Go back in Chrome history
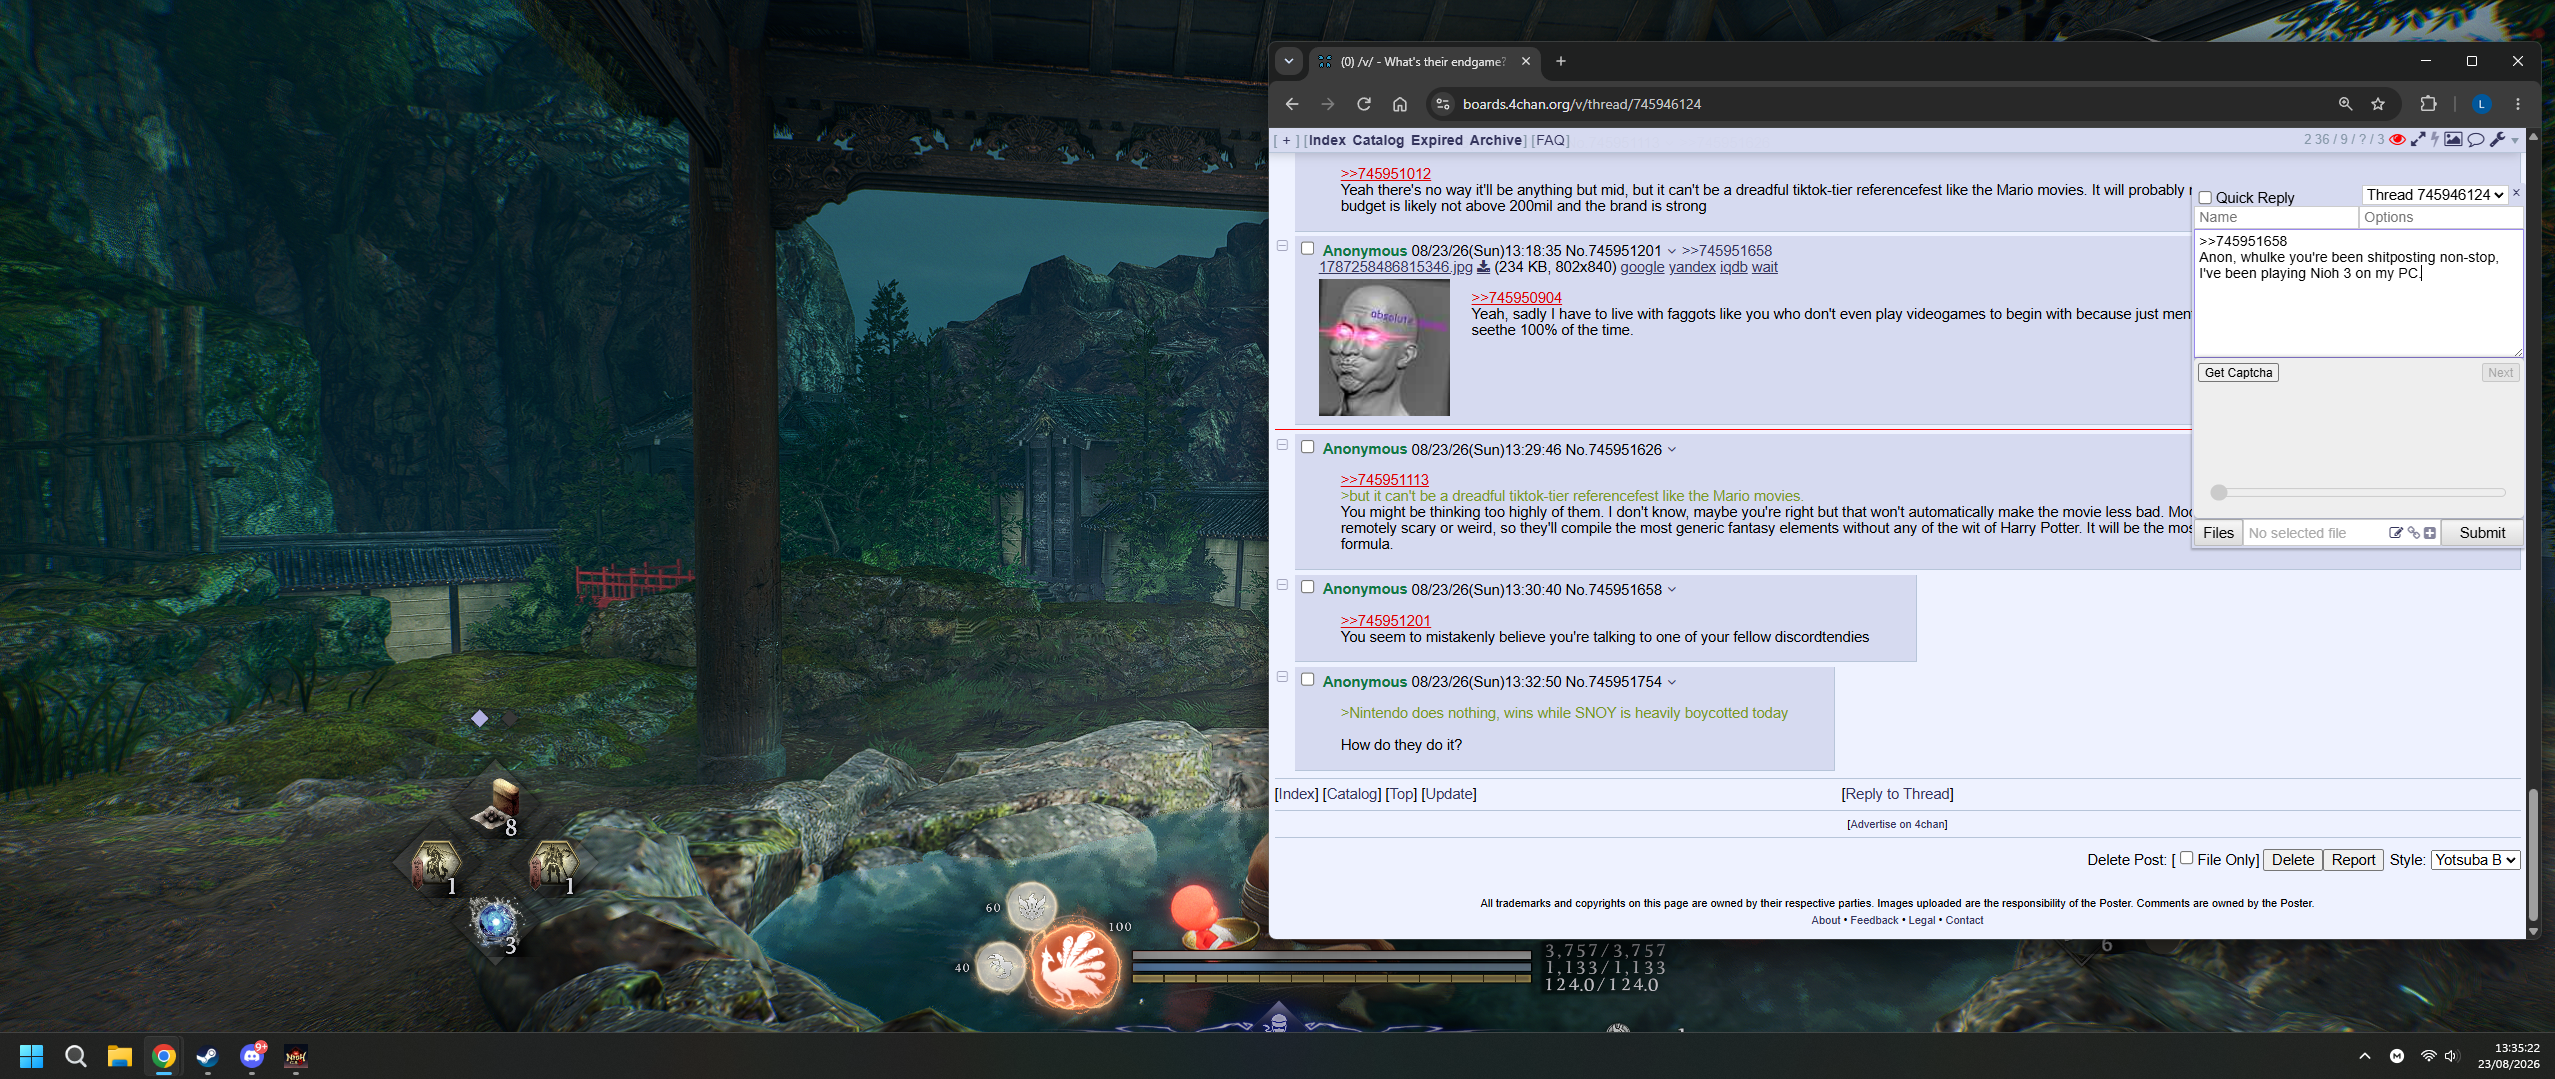2555x1079 pixels. [x=1292, y=104]
